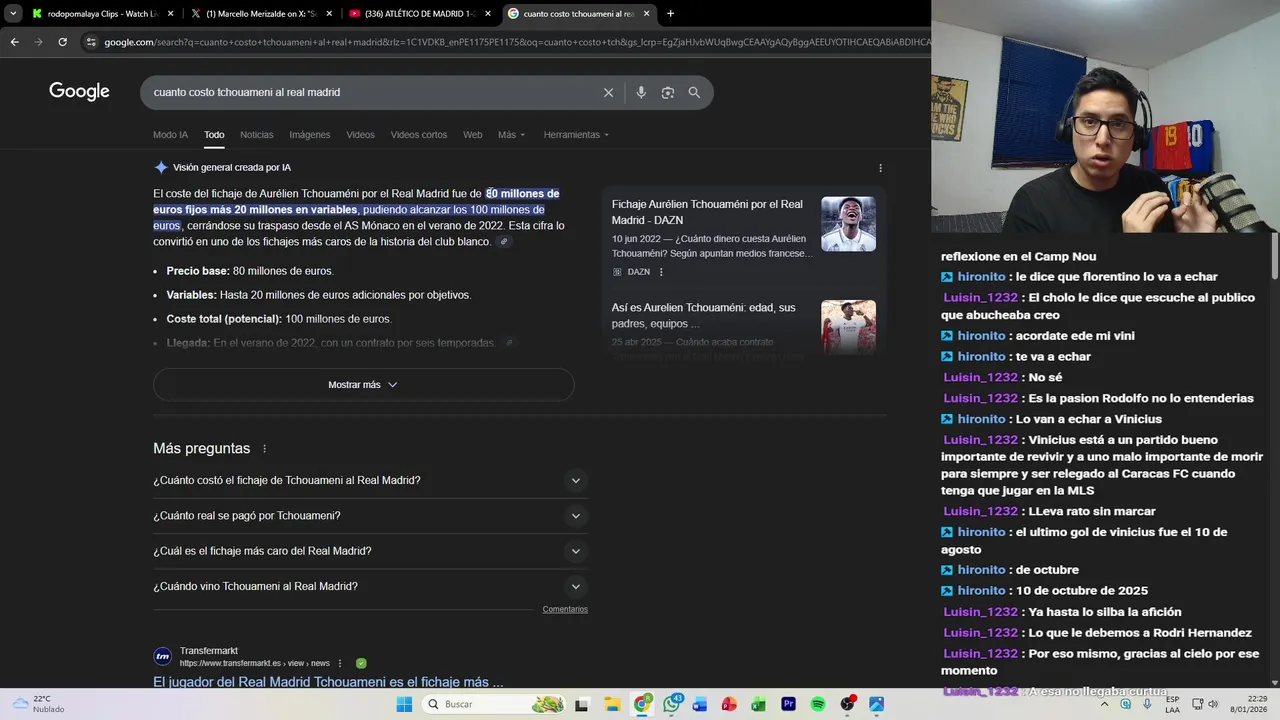Open the Chrome tab search chevron

tap(13, 14)
